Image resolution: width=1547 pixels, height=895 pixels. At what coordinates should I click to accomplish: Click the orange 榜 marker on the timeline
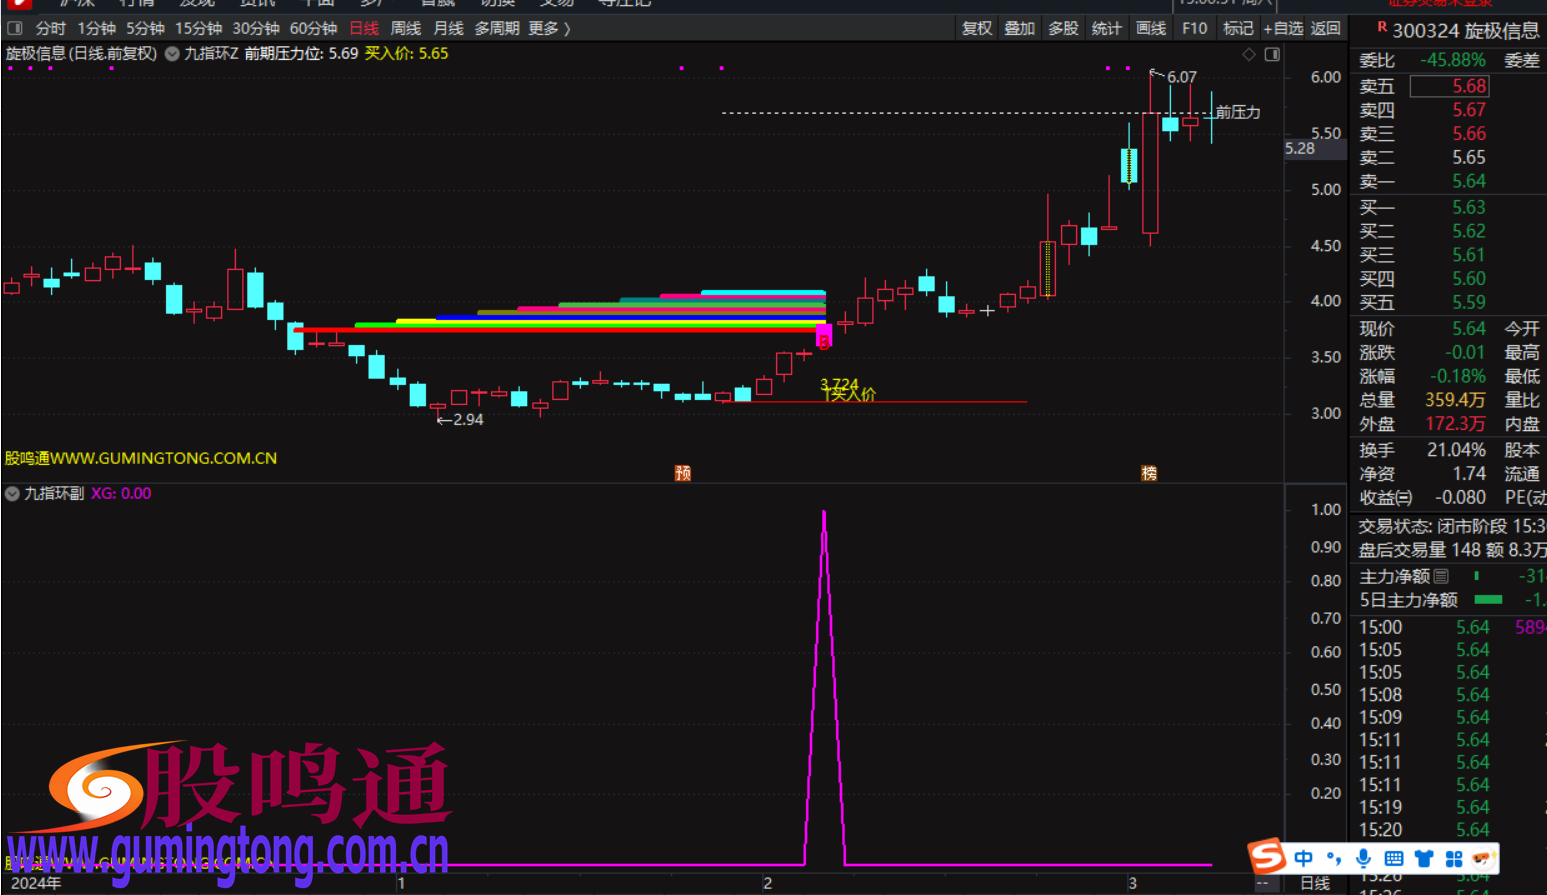click(x=1149, y=473)
